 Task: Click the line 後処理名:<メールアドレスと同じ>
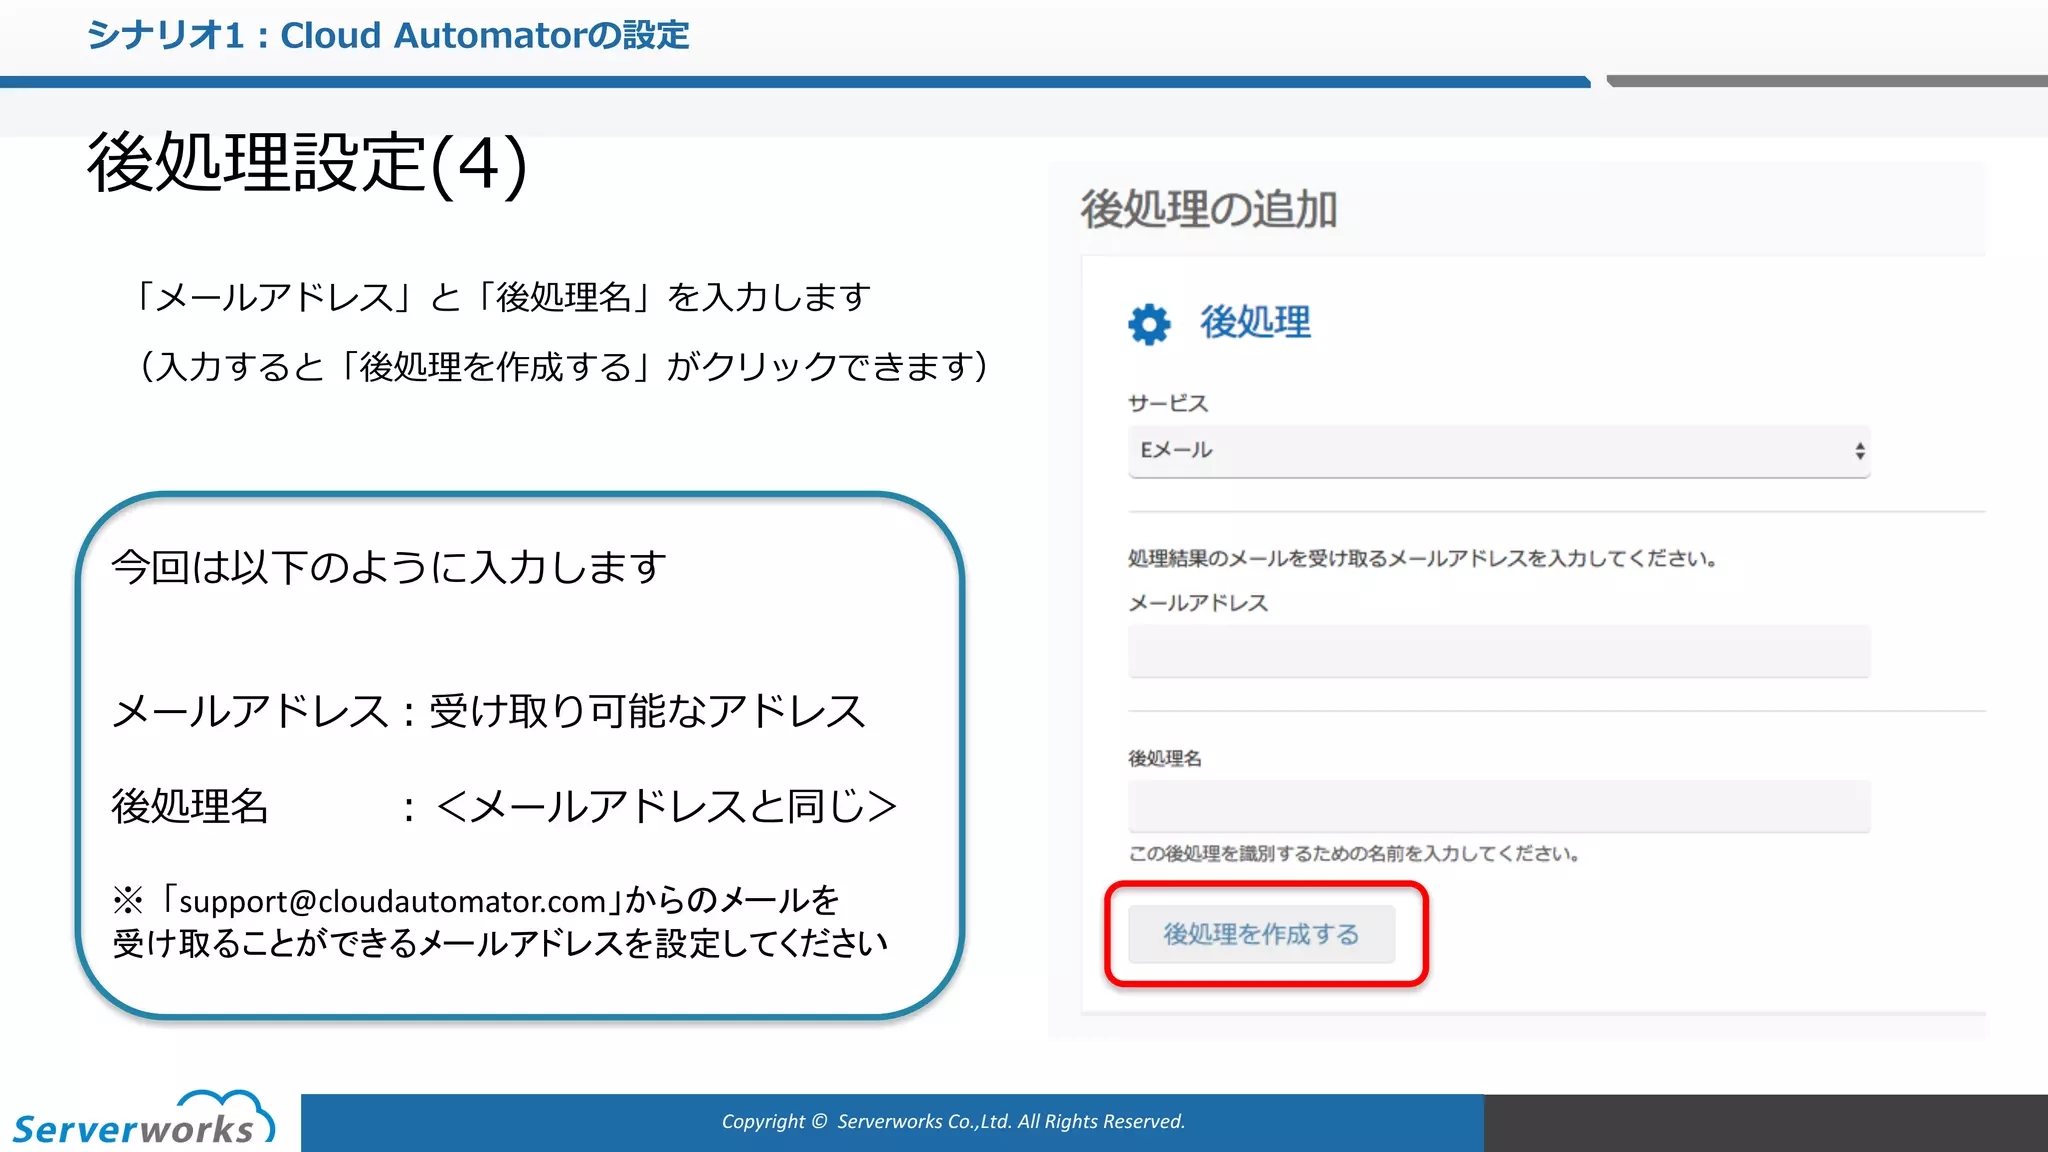tap(504, 806)
